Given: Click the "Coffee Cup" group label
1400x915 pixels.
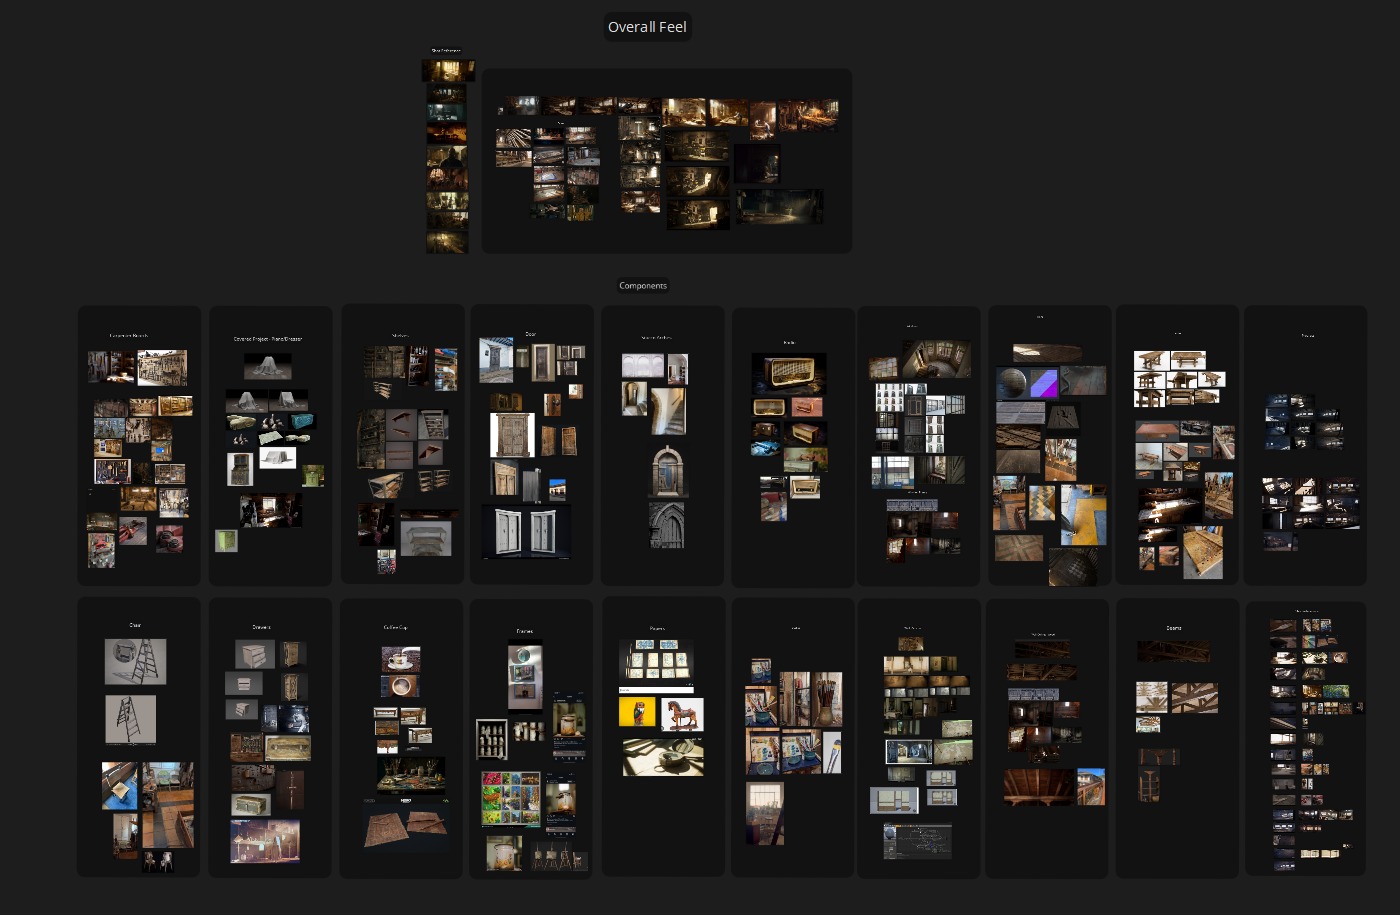Looking at the screenshot, I should click(x=396, y=627).
